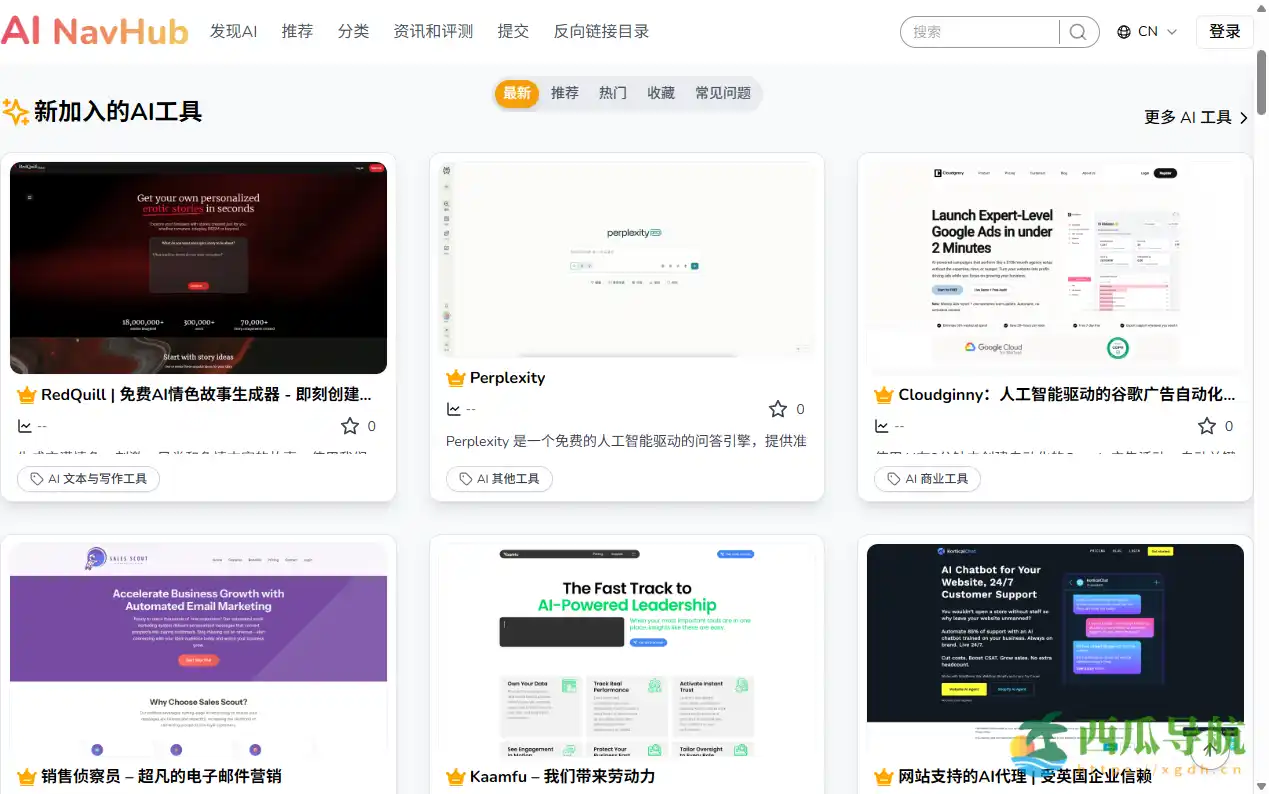Click the sparkle icon beside 新加入的AI工具 heading
Viewport: 1269px width, 794px height.
coord(15,111)
